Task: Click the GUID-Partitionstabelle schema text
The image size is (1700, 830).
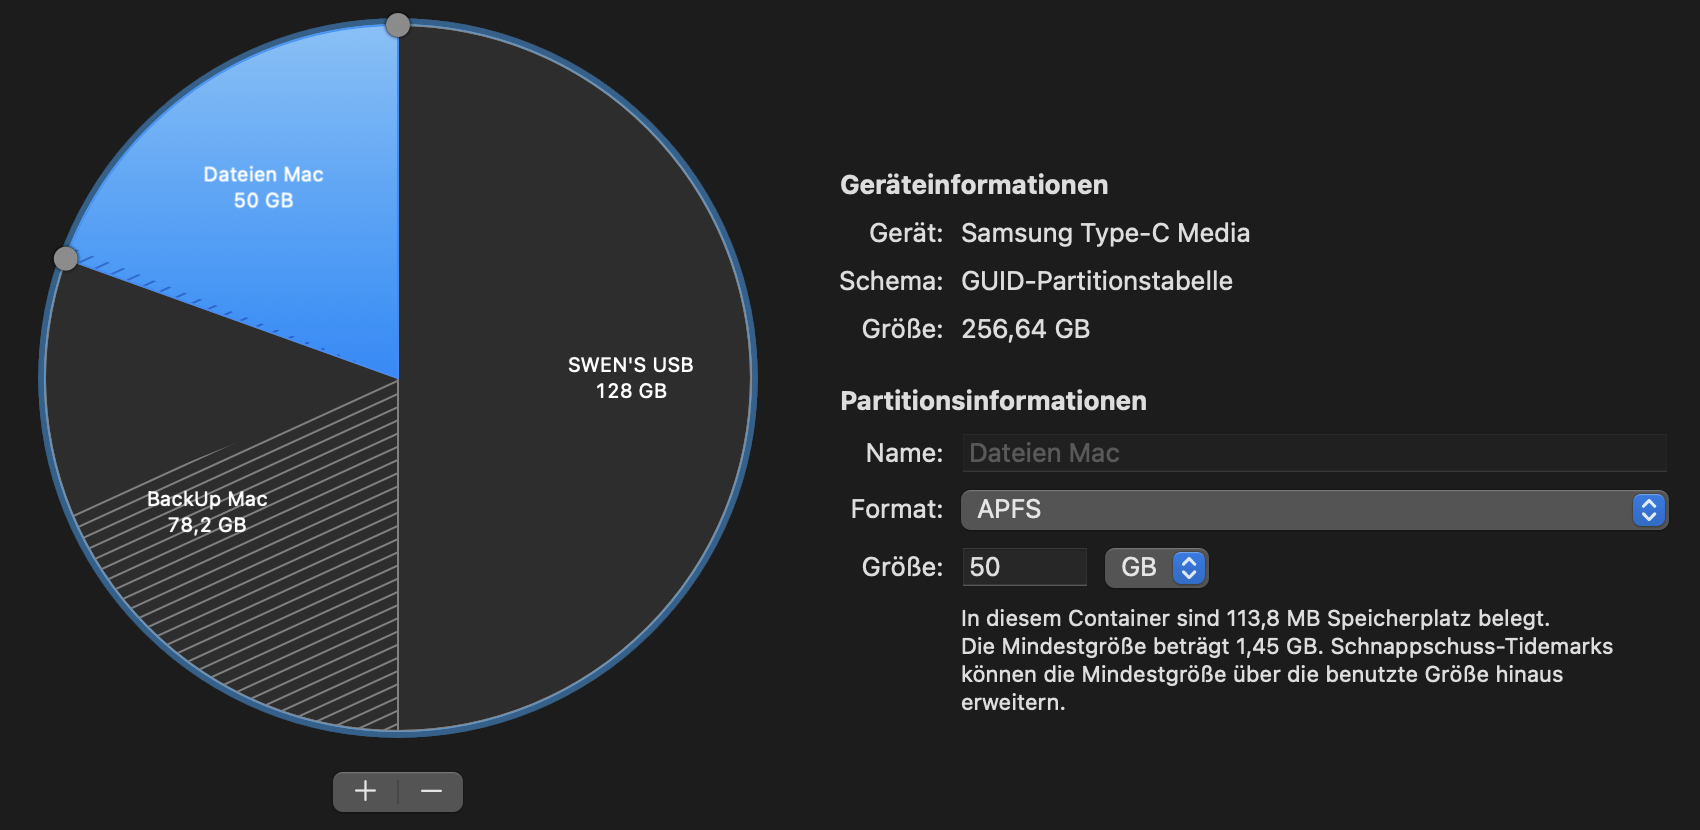Action: click(1096, 281)
